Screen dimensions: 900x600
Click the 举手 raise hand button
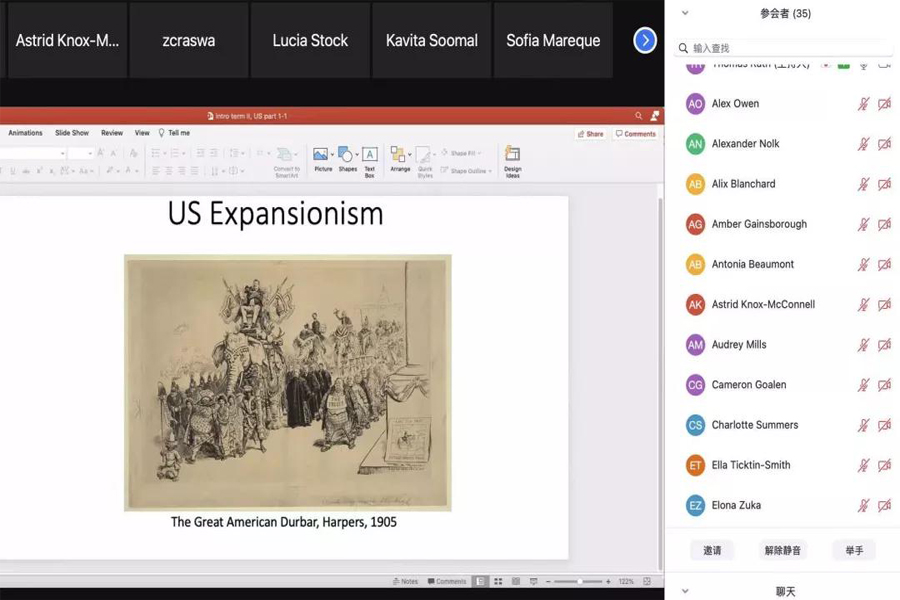(854, 551)
